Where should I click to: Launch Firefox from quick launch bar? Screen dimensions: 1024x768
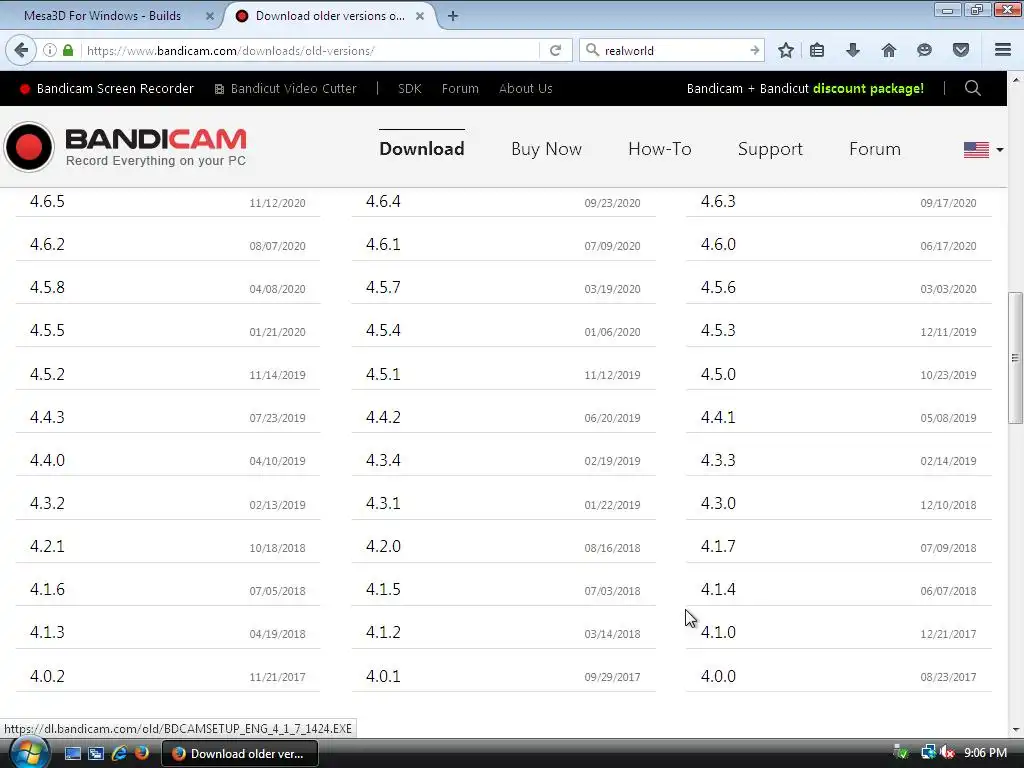pyautogui.click(x=141, y=753)
